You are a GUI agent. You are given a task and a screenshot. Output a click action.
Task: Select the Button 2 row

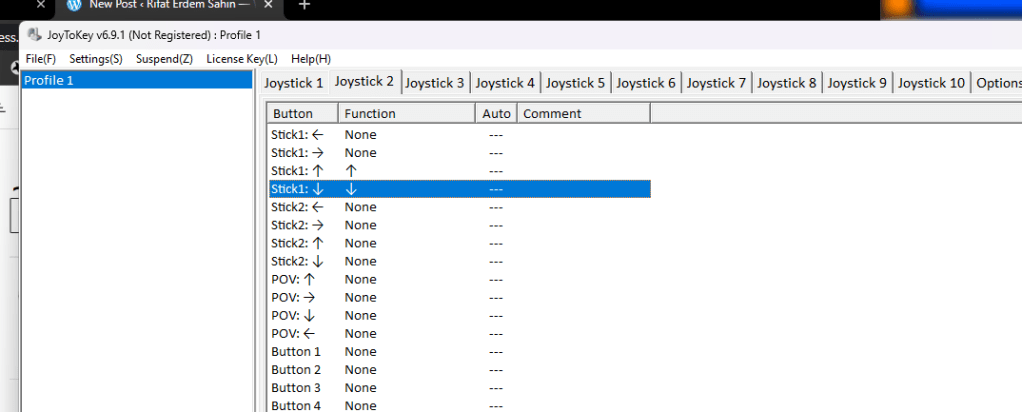(460, 370)
